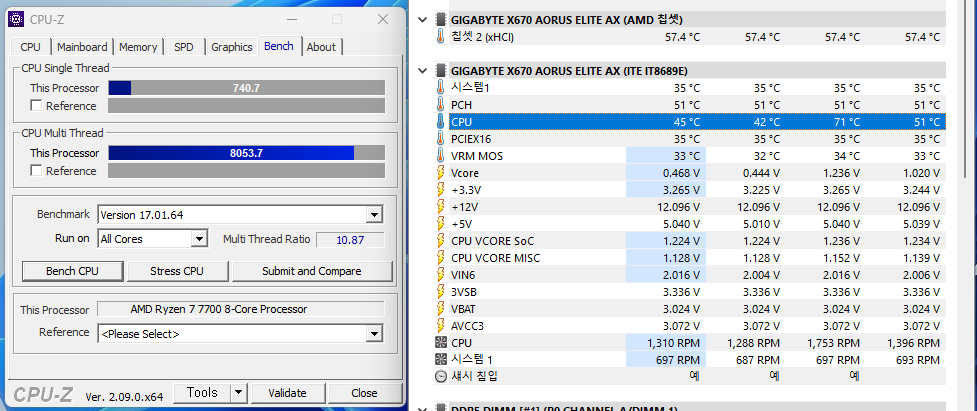The height and width of the screenshot is (411, 977).
Task: Click the Validate button
Action: (287, 393)
